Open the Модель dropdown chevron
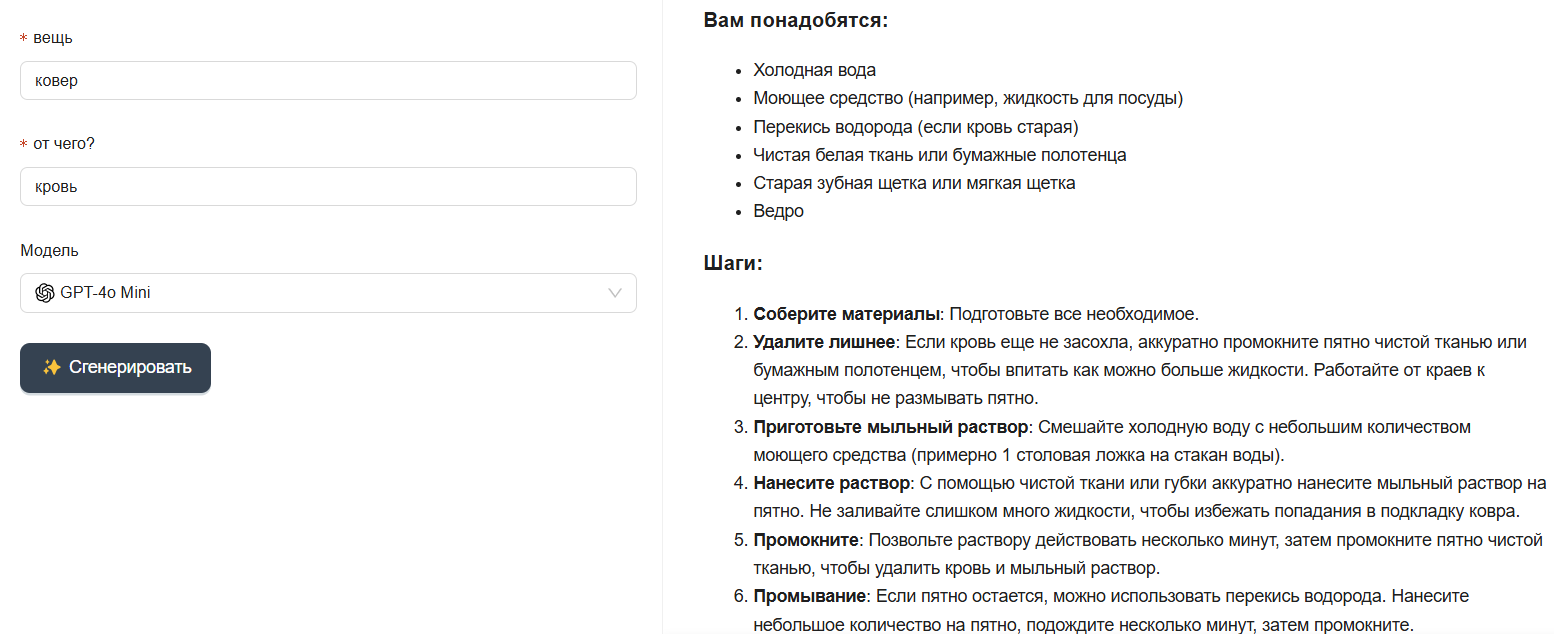Viewport: 1554px width, 634px height. pyautogui.click(x=614, y=292)
